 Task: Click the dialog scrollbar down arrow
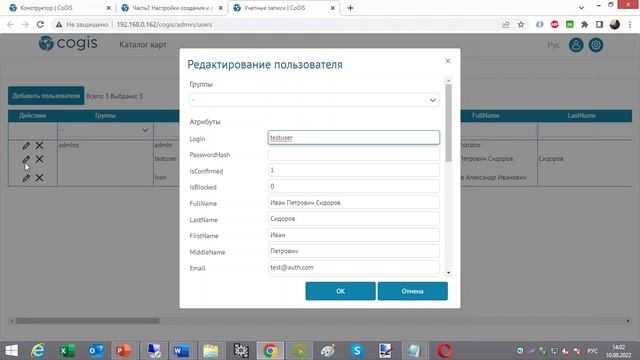(449, 273)
